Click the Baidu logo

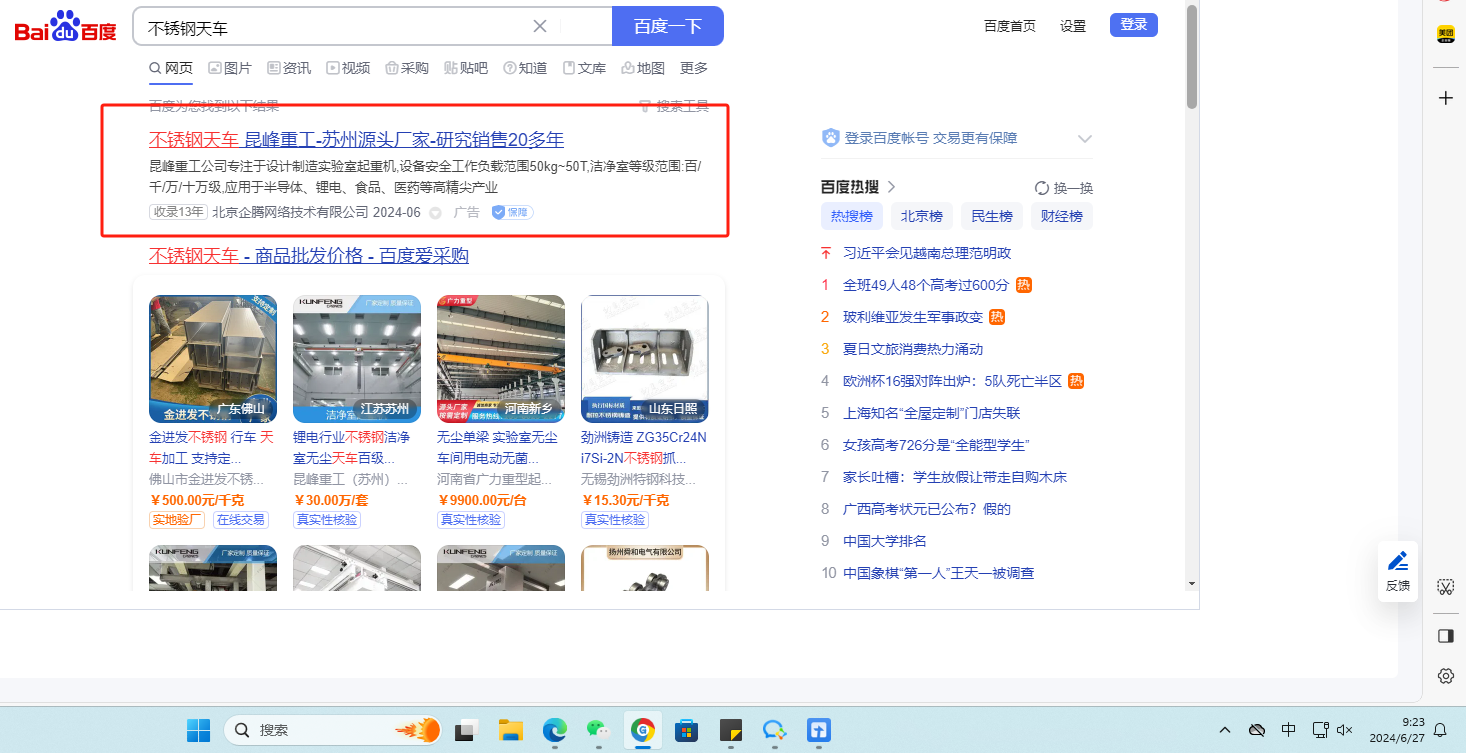(66, 27)
